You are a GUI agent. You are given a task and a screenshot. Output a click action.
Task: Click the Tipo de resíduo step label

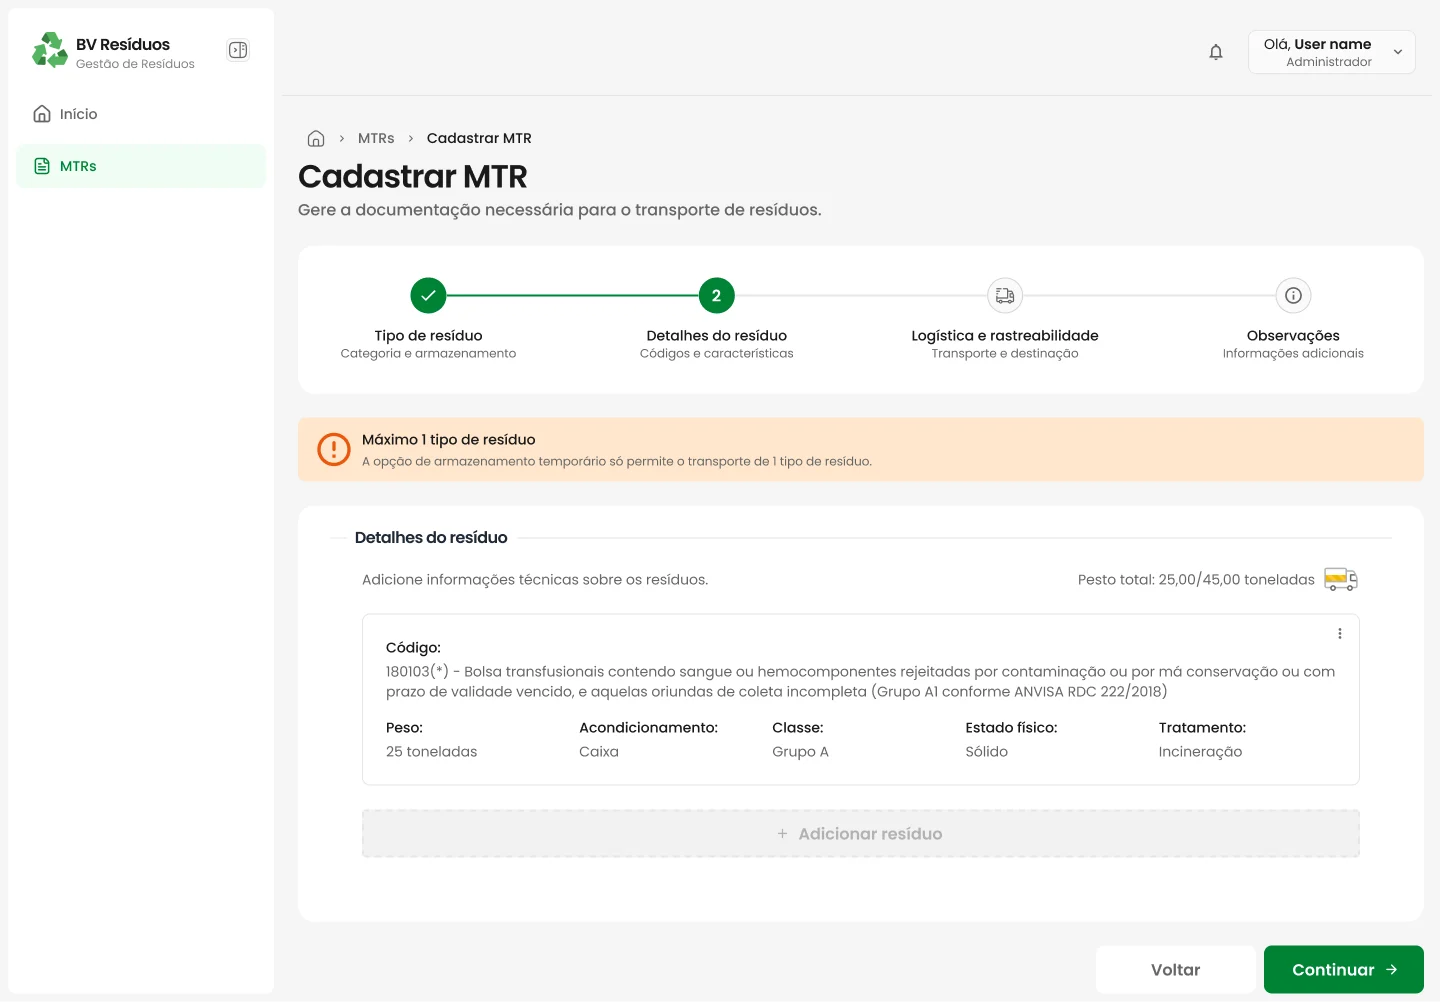[x=428, y=336]
